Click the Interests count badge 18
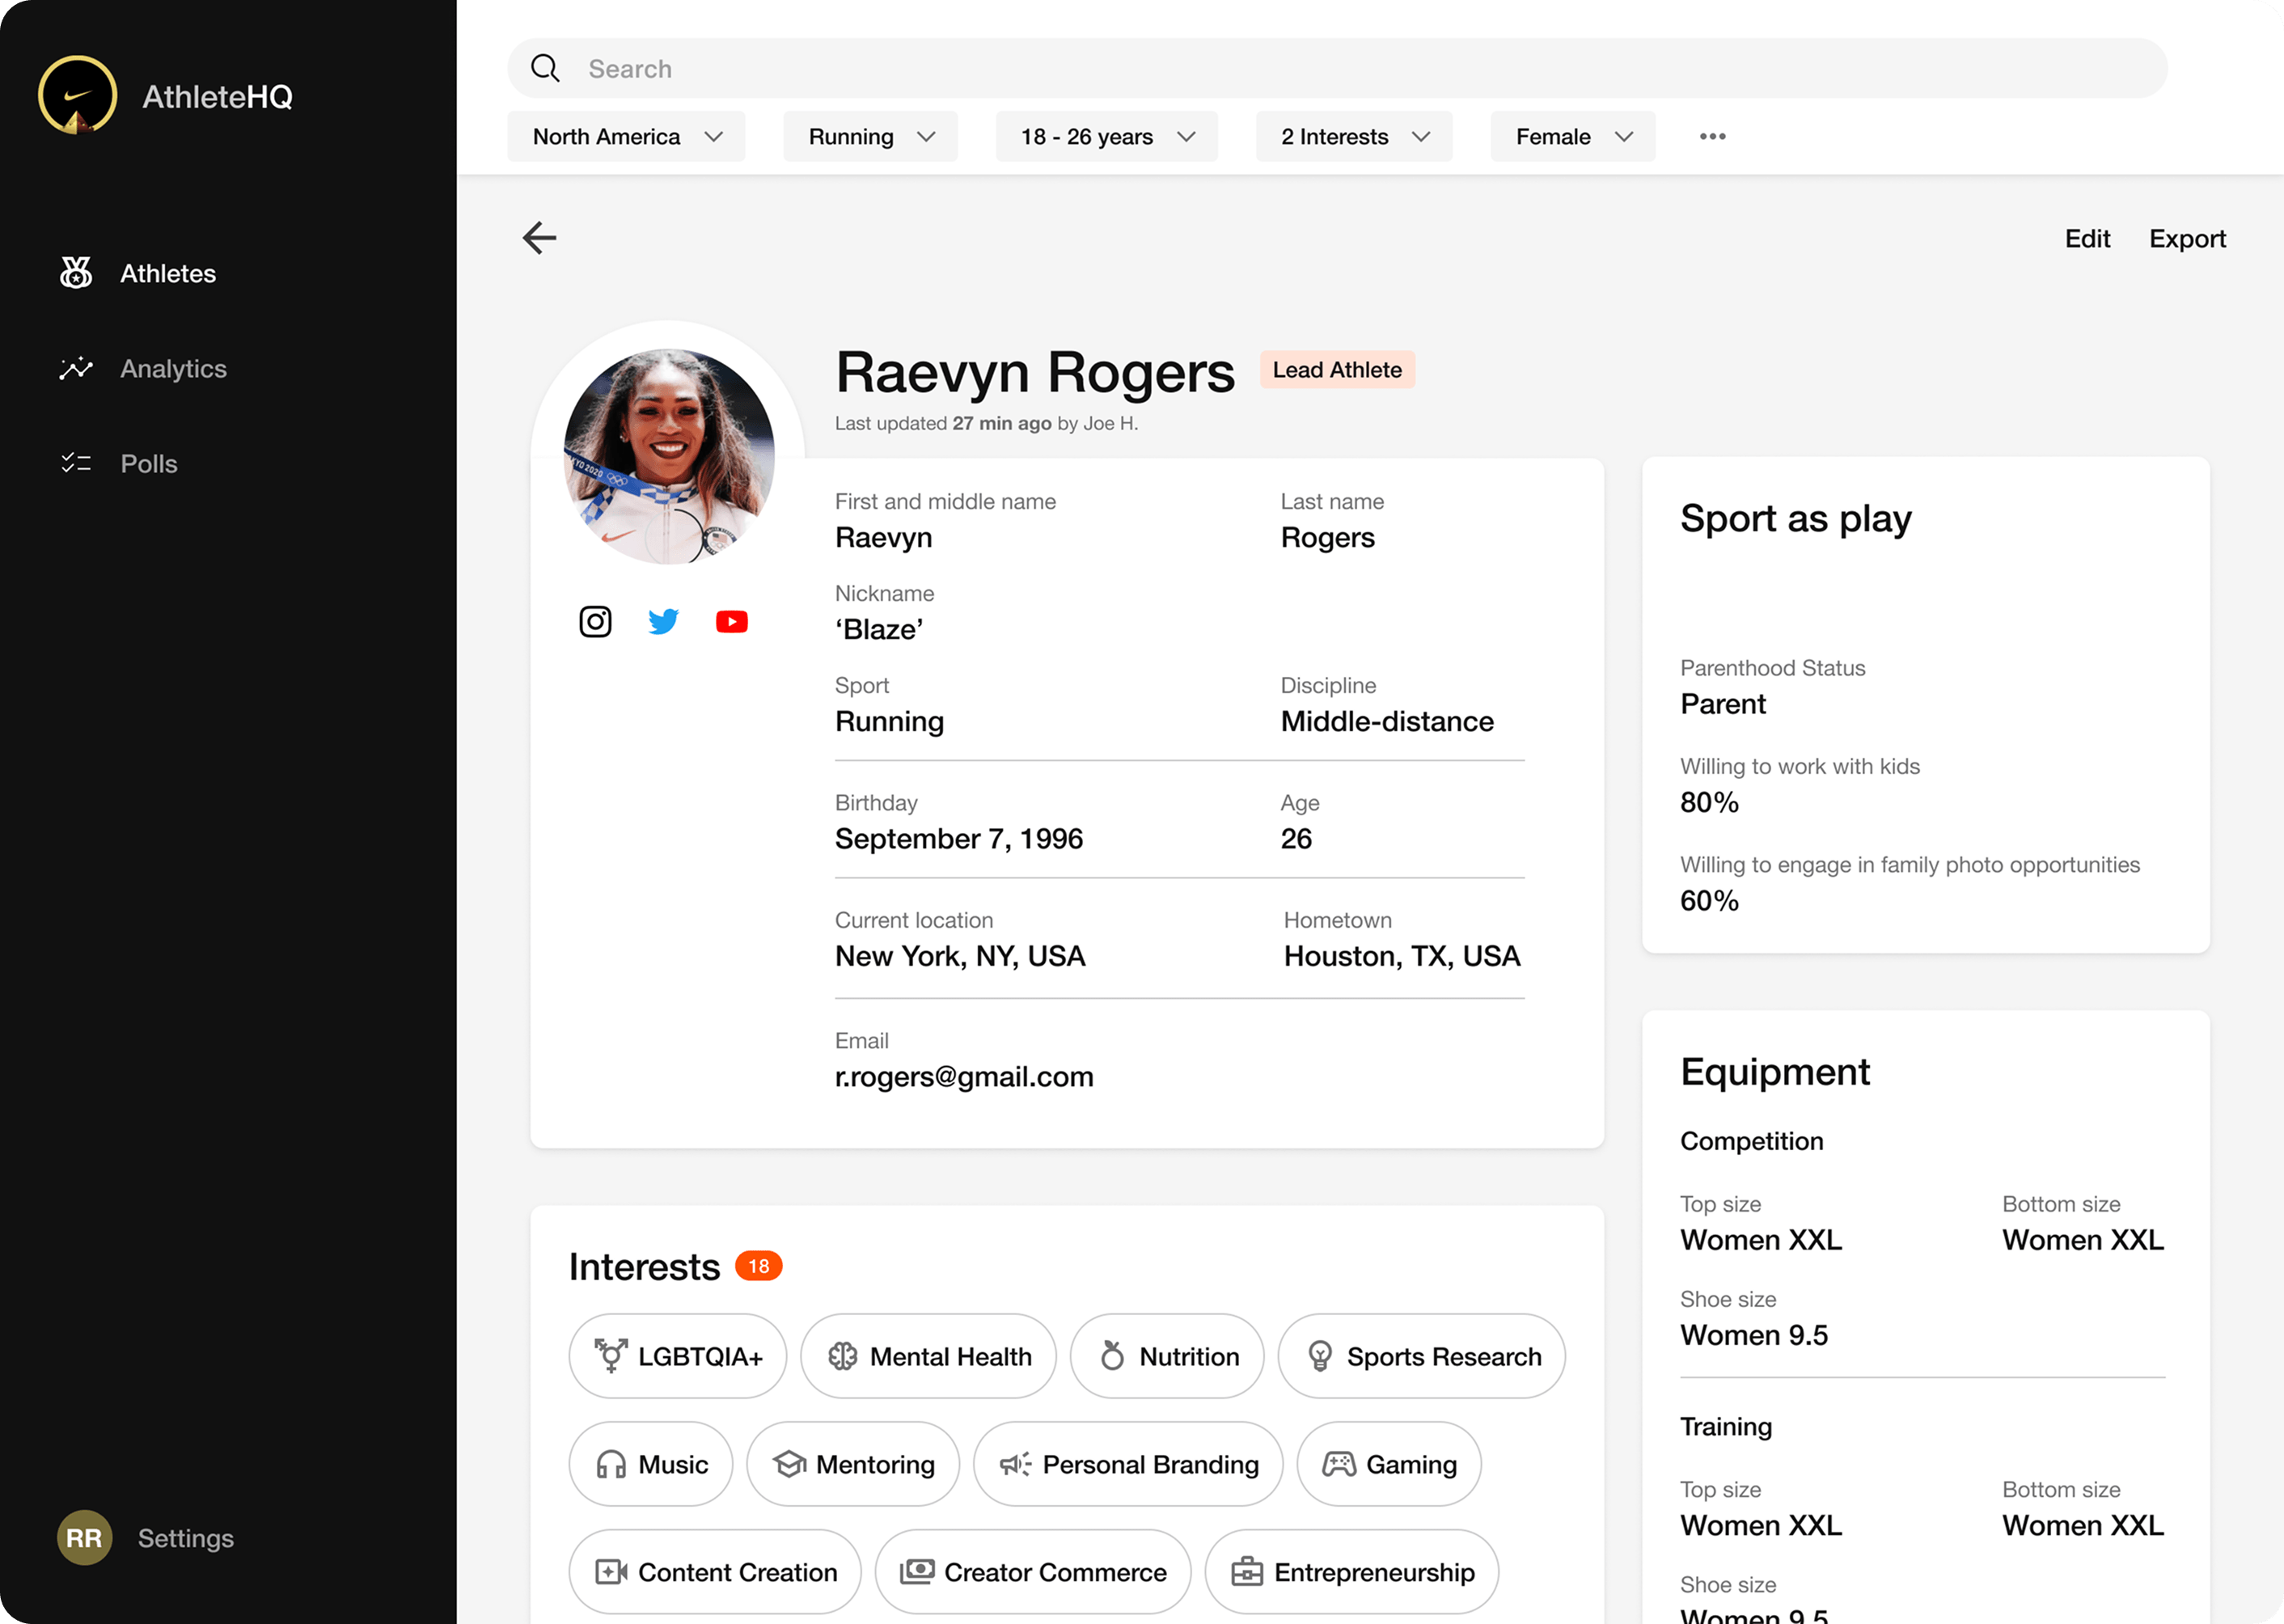2284x1624 pixels. (758, 1266)
